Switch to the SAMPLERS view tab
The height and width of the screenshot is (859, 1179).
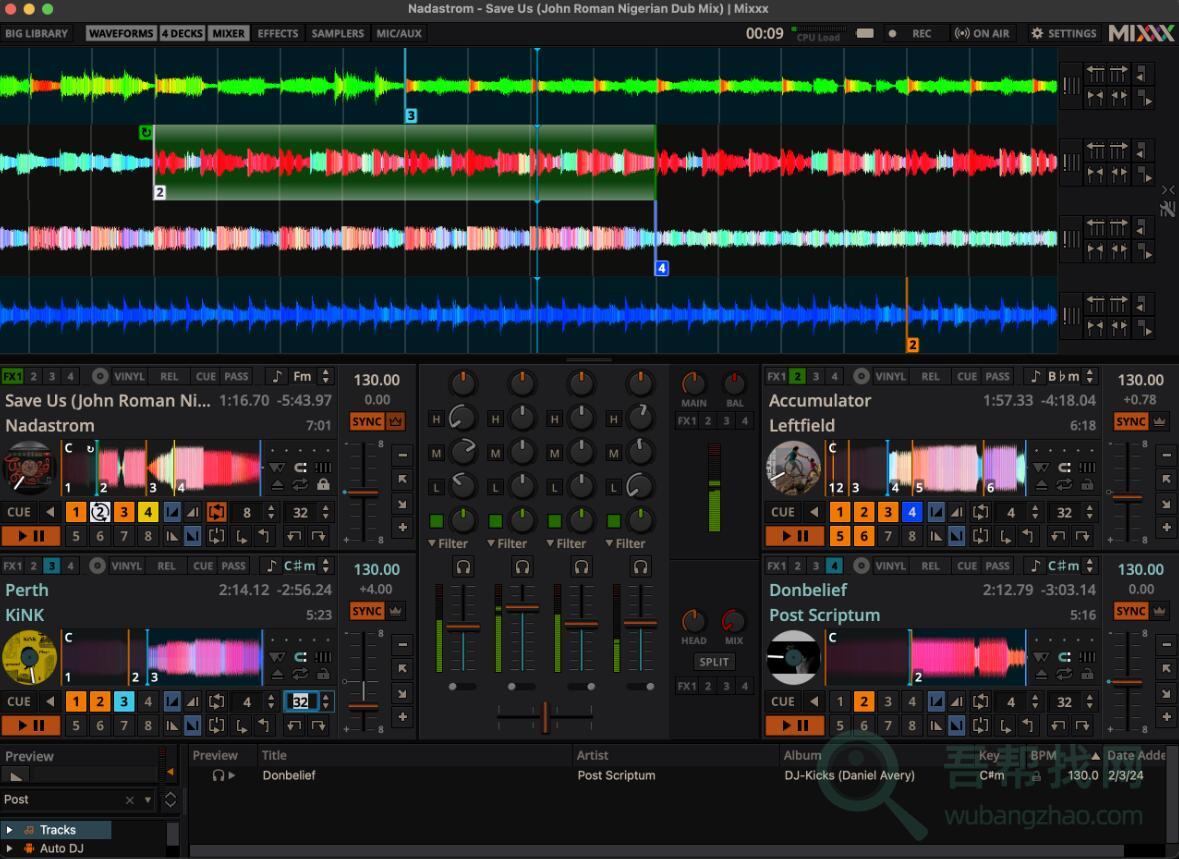tap(337, 33)
